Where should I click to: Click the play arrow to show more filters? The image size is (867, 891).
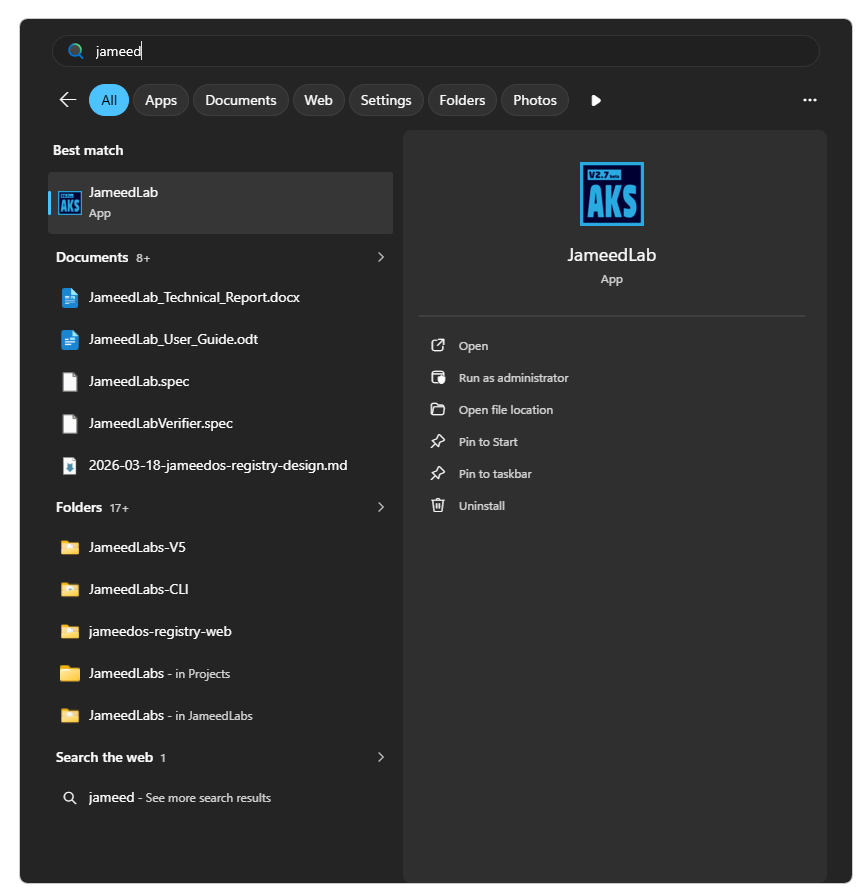click(x=595, y=101)
